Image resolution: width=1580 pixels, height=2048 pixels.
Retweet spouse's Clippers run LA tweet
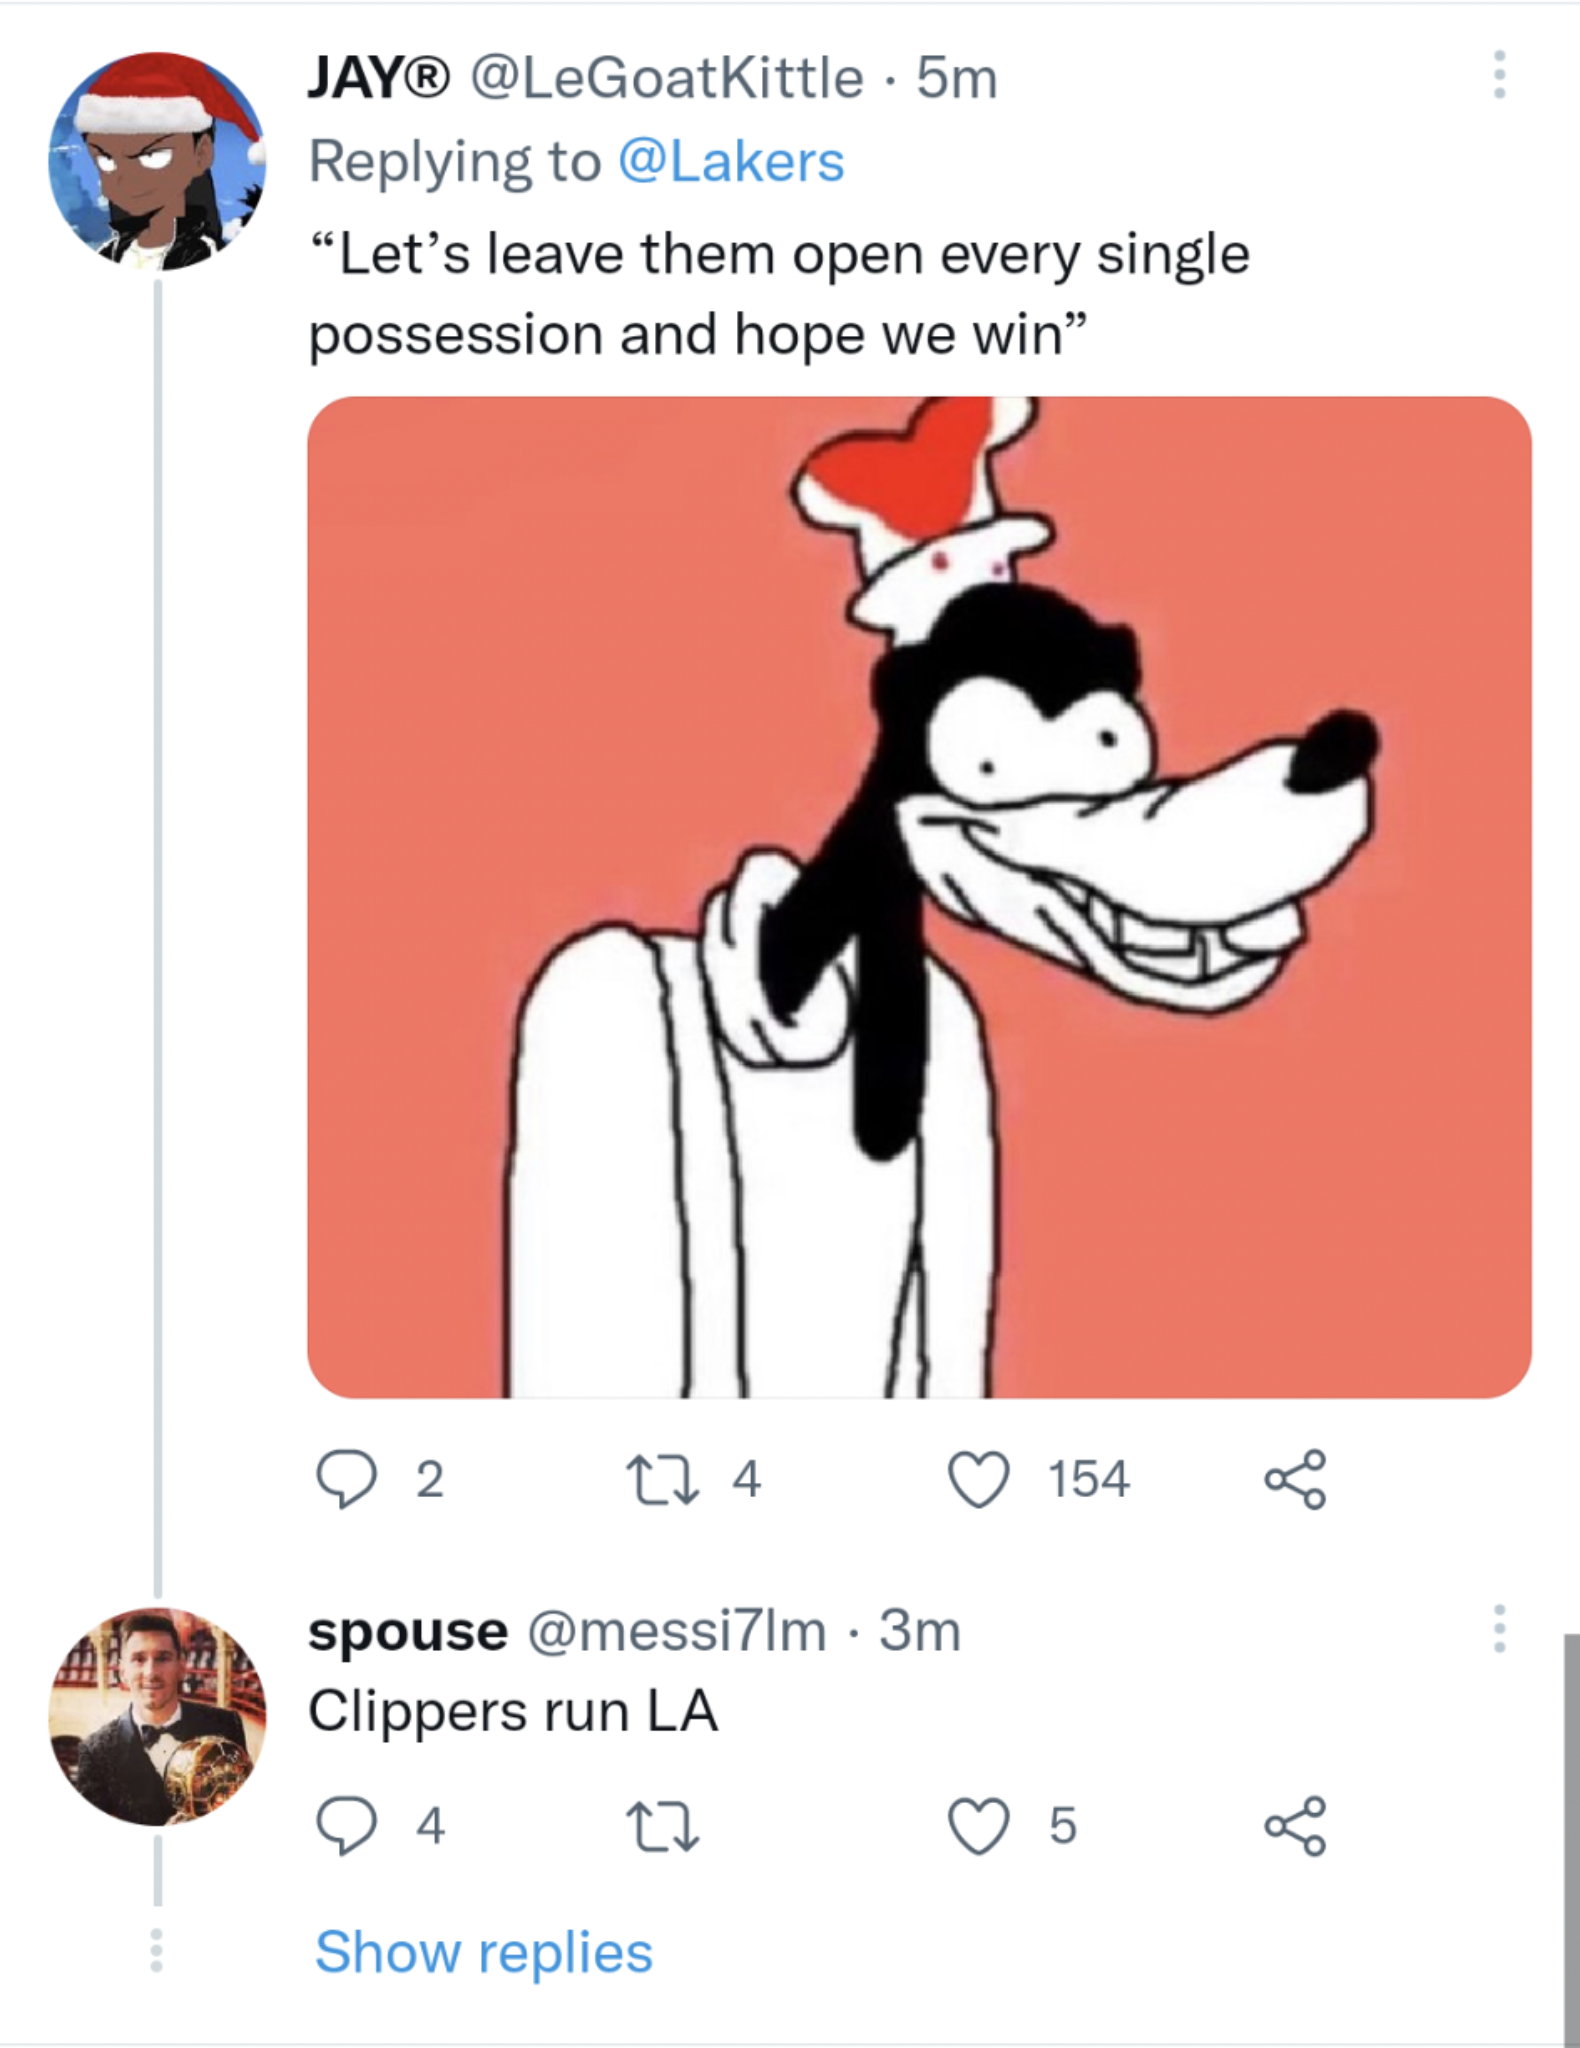pyautogui.click(x=662, y=1826)
